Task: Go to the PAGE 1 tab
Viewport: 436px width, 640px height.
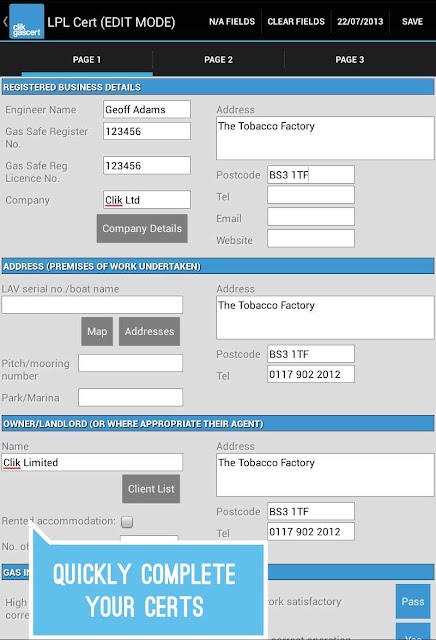Action: click(x=87, y=60)
